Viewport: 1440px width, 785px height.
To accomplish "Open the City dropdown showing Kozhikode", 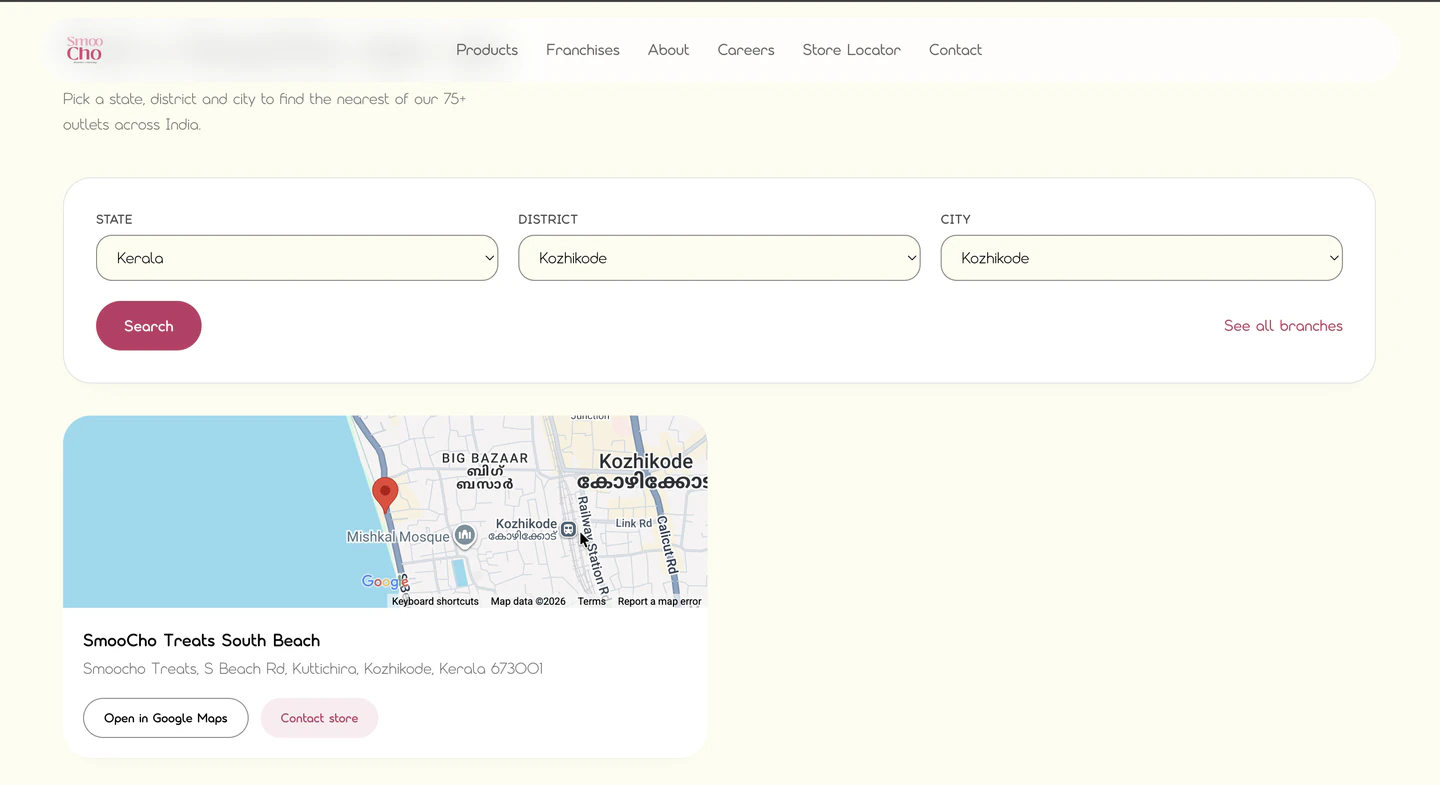I will (1141, 258).
